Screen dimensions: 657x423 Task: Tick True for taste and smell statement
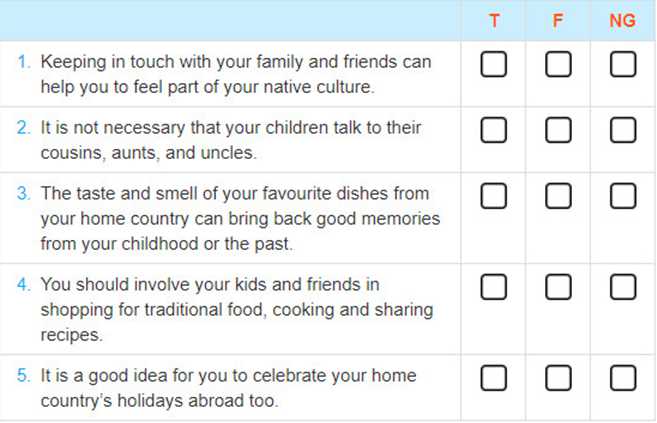(x=494, y=196)
